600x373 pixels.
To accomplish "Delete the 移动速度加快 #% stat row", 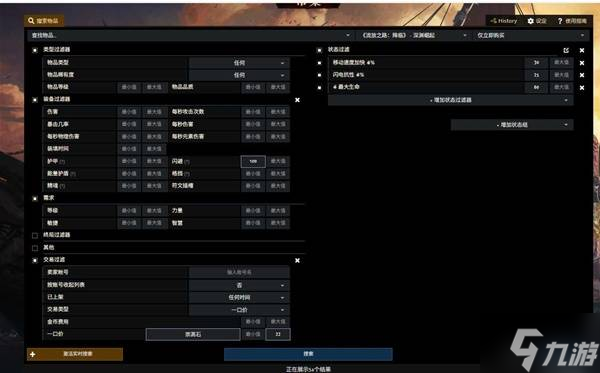I will click(x=582, y=63).
